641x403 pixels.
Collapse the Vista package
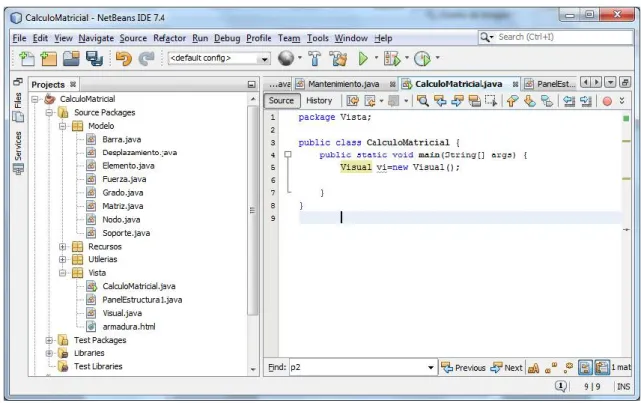pyautogui.click(x=63, y=273)
